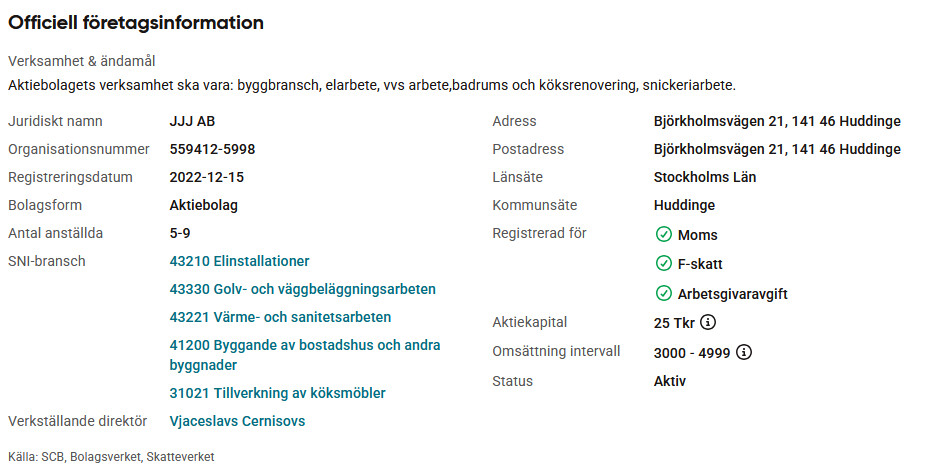
Task: Click the Postadress value Björkholmsvägen 21
Action: 776,149
